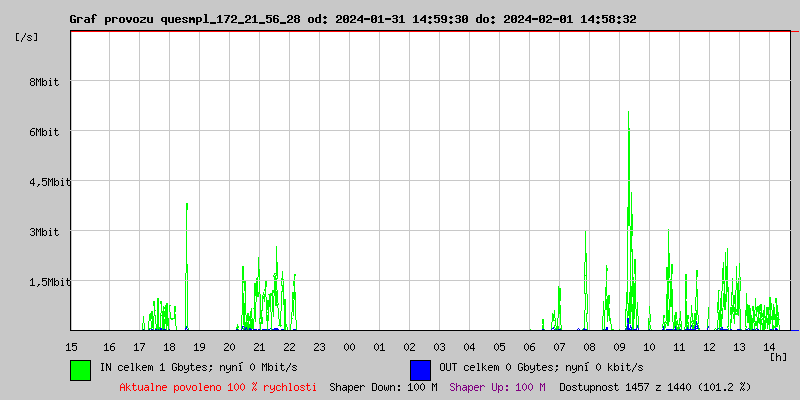Click the 'Shaper Down: 100 M' text
The image size is (800, 400).
coord(383,386)
